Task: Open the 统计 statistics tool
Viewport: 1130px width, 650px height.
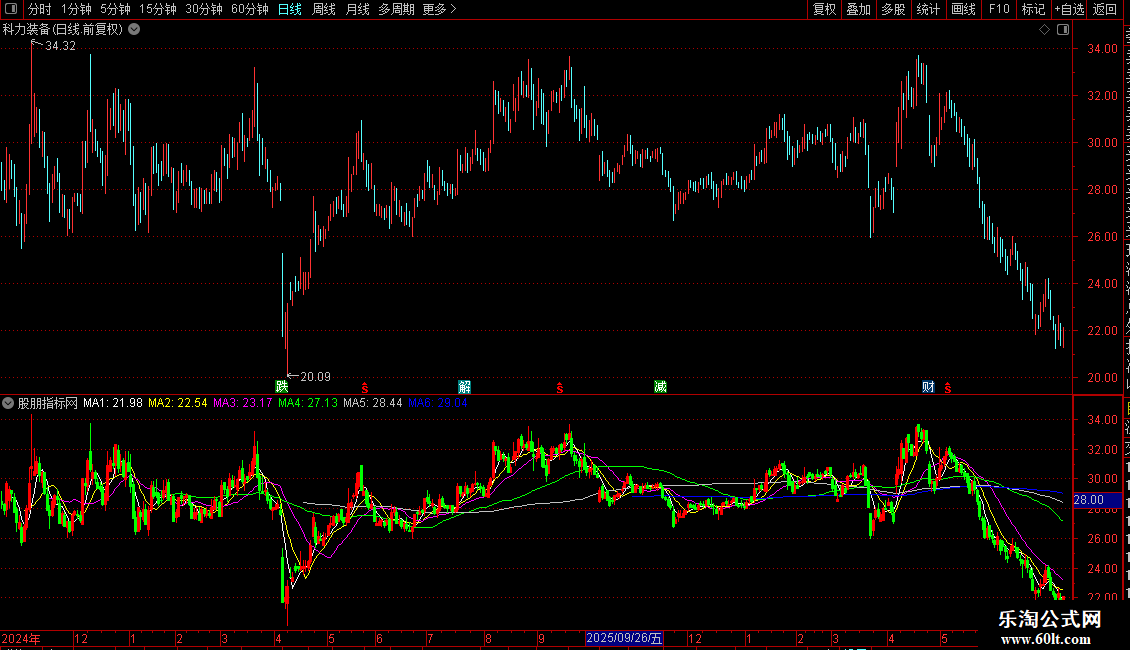Action: coord(927,9)
